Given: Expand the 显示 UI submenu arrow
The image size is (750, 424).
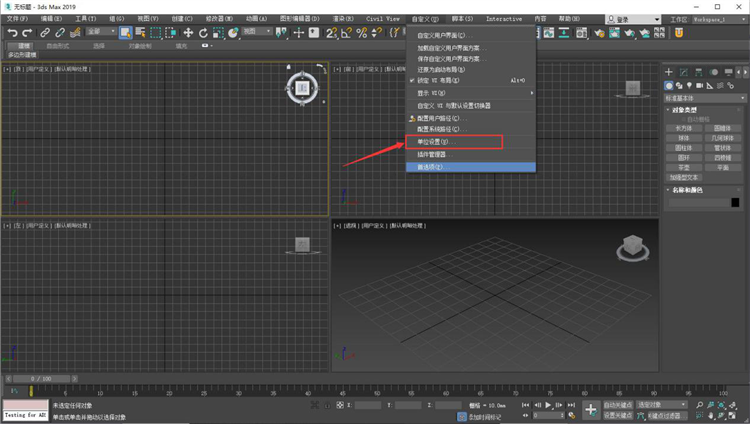Looking at the screenshot, I should 531,93.
